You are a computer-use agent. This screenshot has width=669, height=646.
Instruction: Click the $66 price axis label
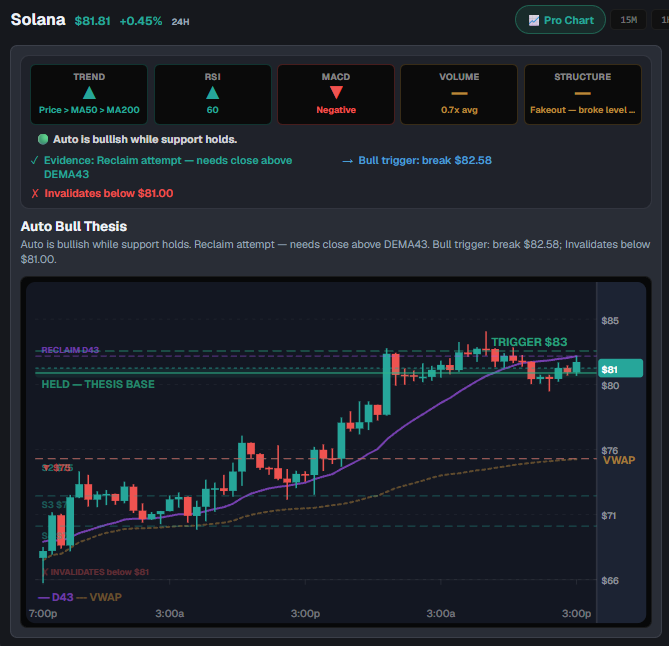coord(610,581)
